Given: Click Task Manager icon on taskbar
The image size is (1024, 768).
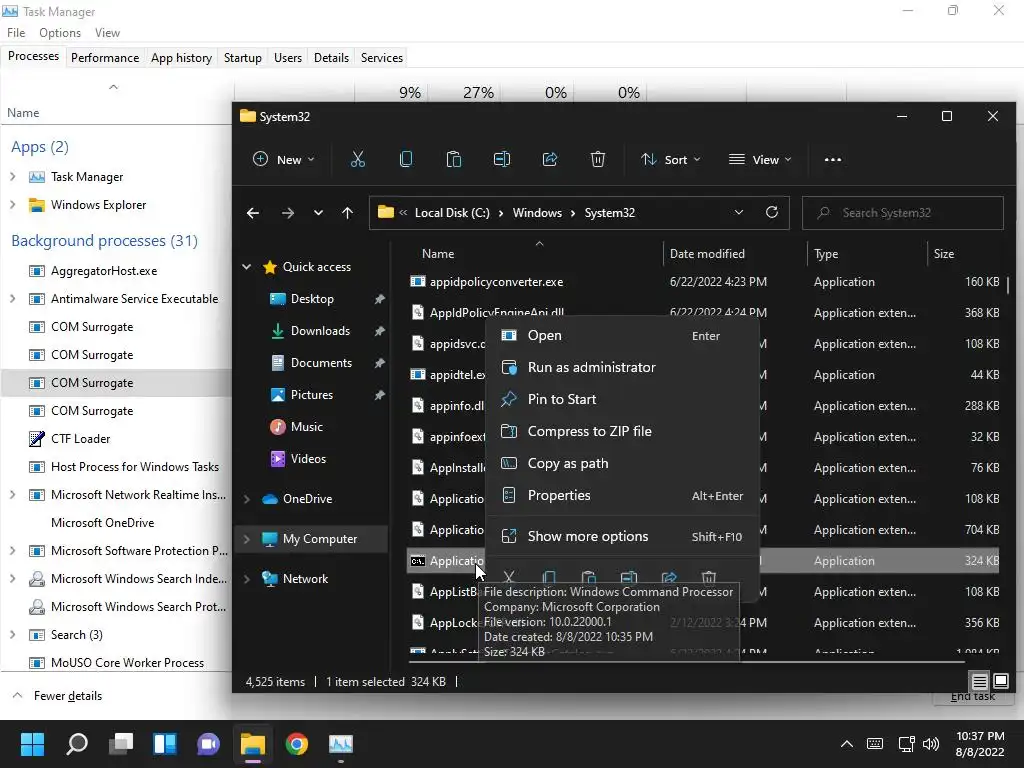Looking at the screenshot, I should [x=341, y=744].
